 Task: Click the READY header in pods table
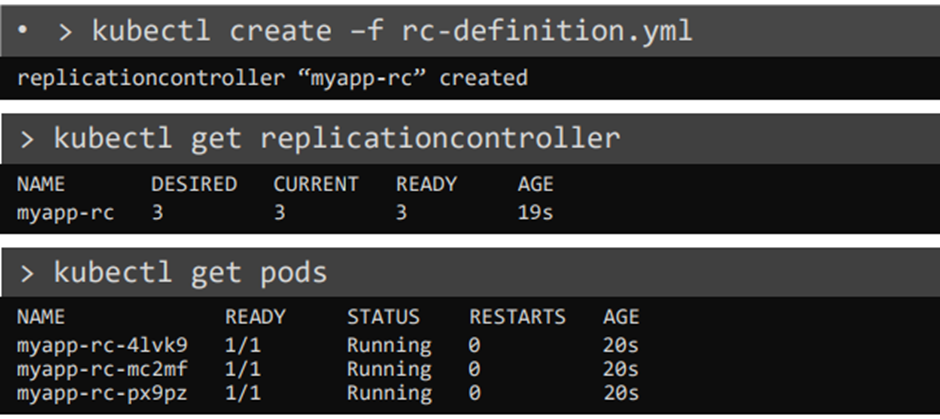(255, 316)
